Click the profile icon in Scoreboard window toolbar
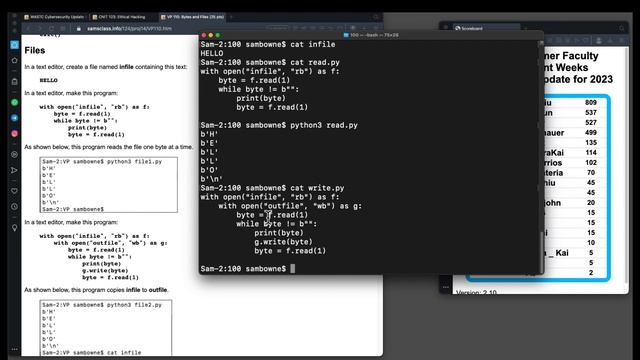This screenshot has height=360, width=640. coord(599,40)
